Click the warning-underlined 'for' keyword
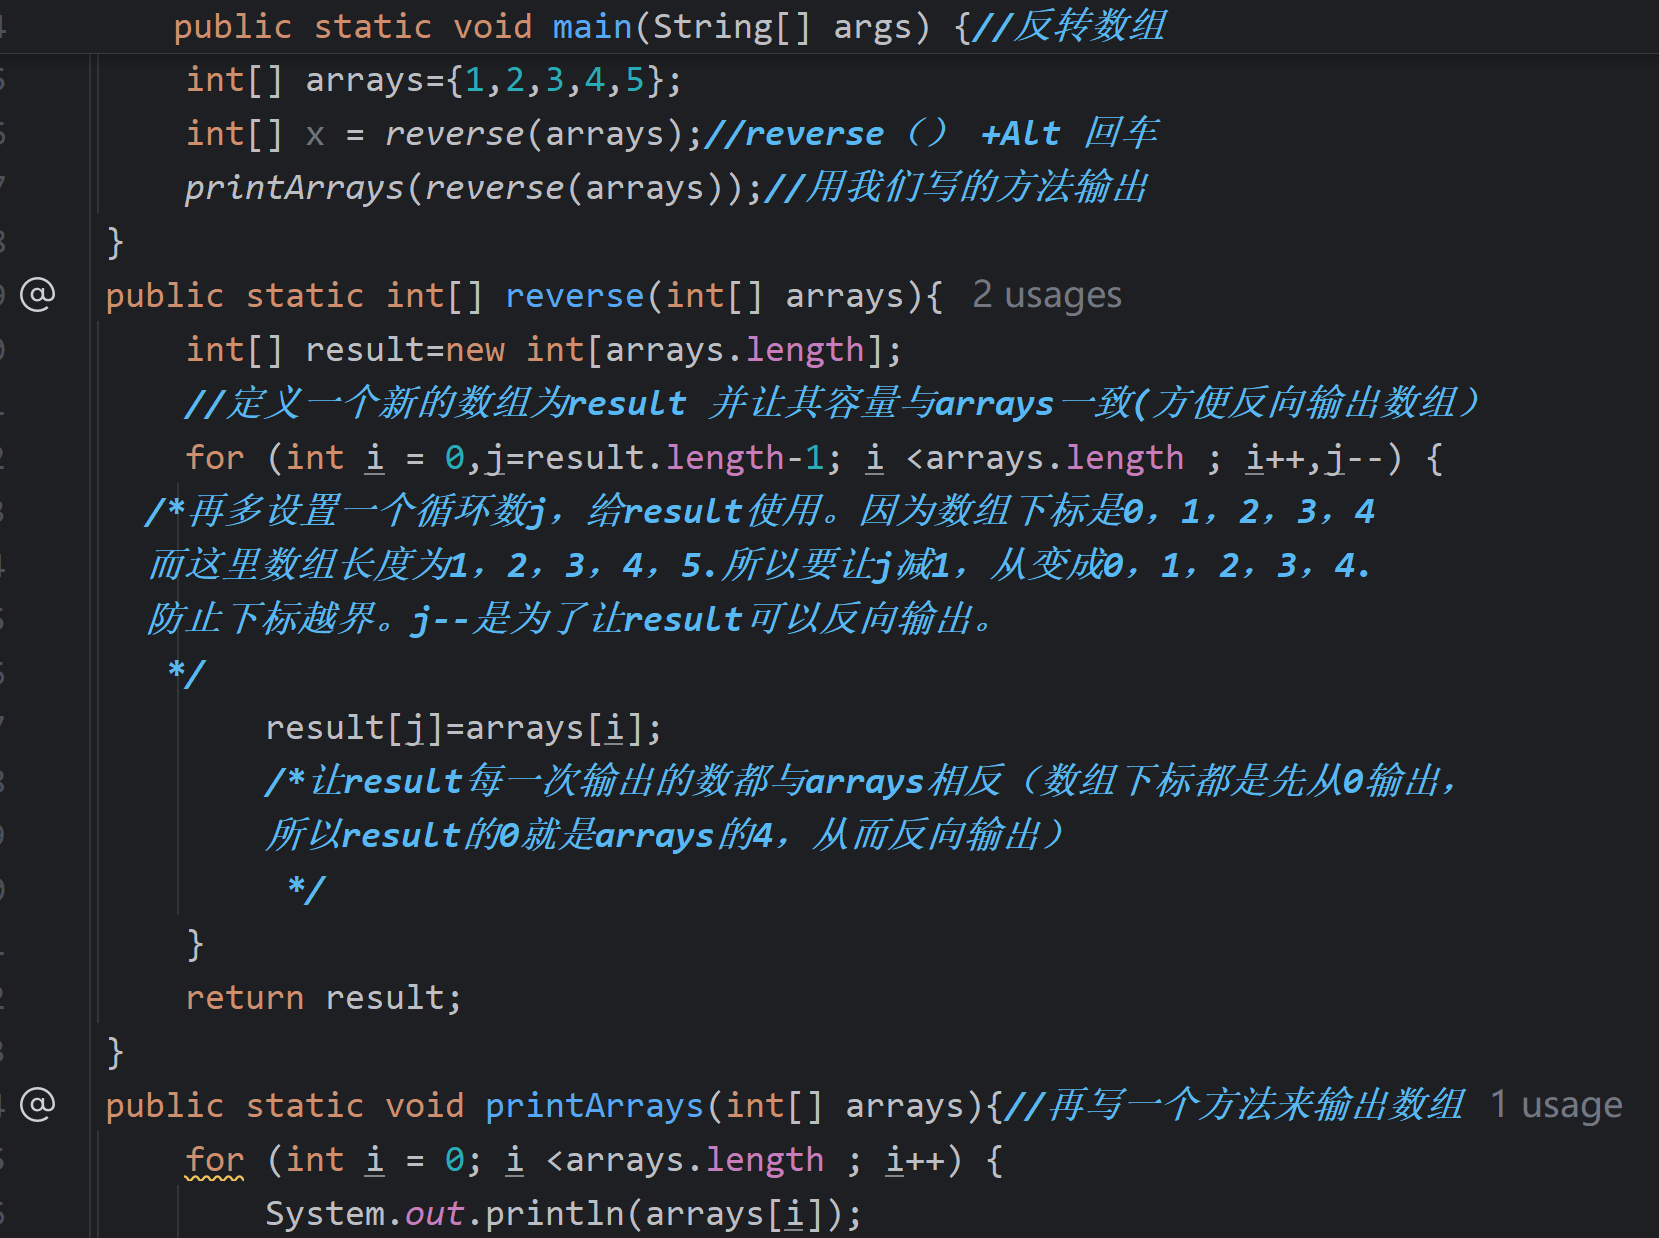1659x1238 pixels. (x=215, y=1160)
